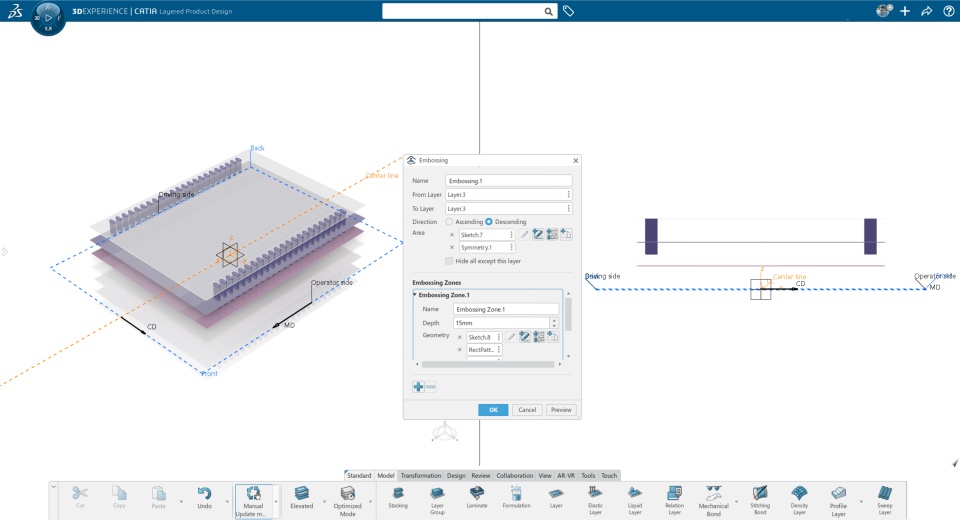
Task: Remove Sketch.7 from Area list
Action: click(x=452, y=235)
